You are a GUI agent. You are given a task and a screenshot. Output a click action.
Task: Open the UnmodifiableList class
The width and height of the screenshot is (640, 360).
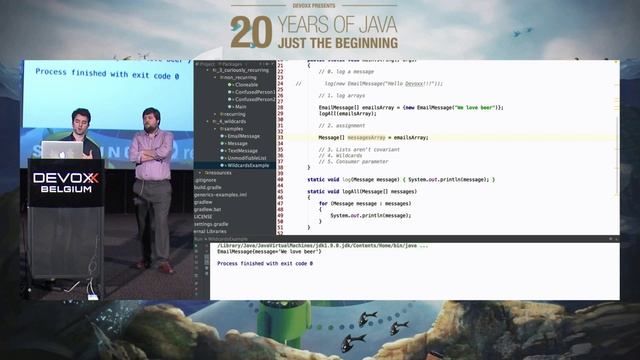(247, 158)
